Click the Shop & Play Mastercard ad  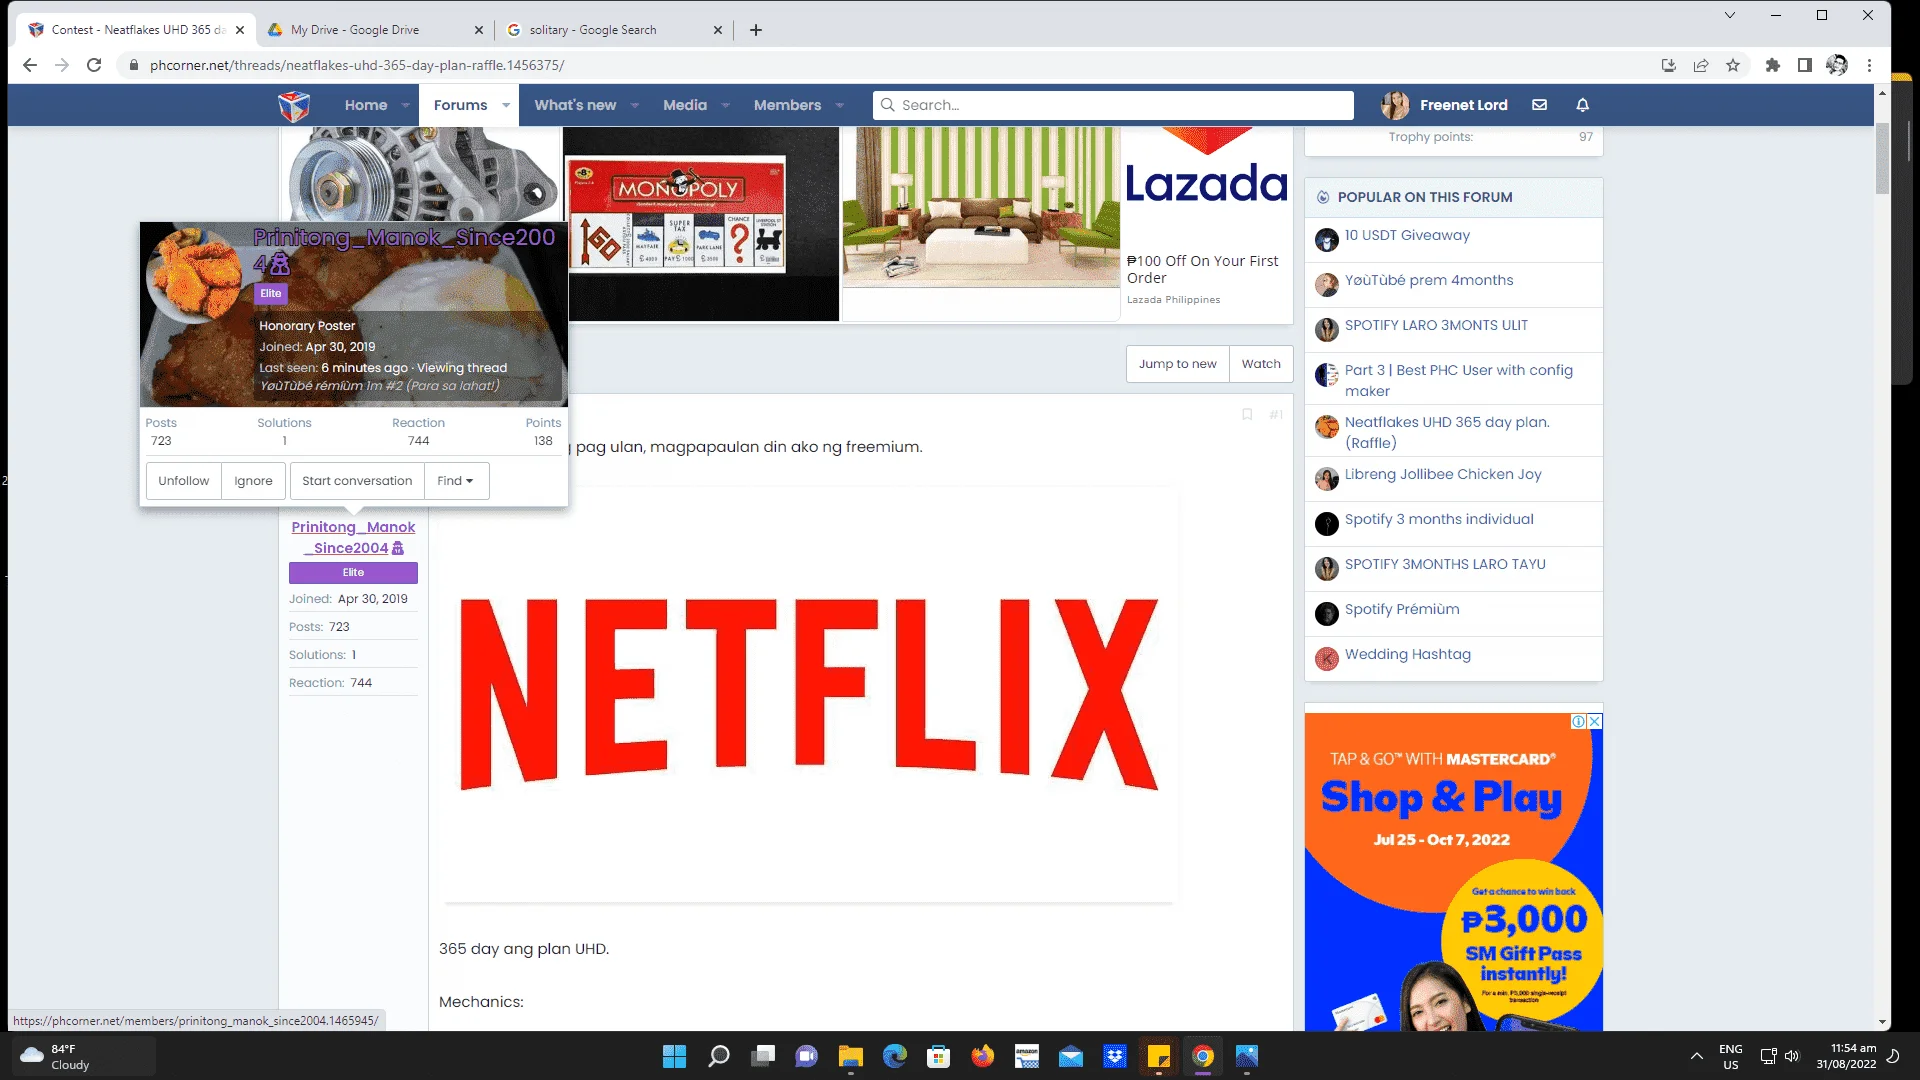point(1453,870)
